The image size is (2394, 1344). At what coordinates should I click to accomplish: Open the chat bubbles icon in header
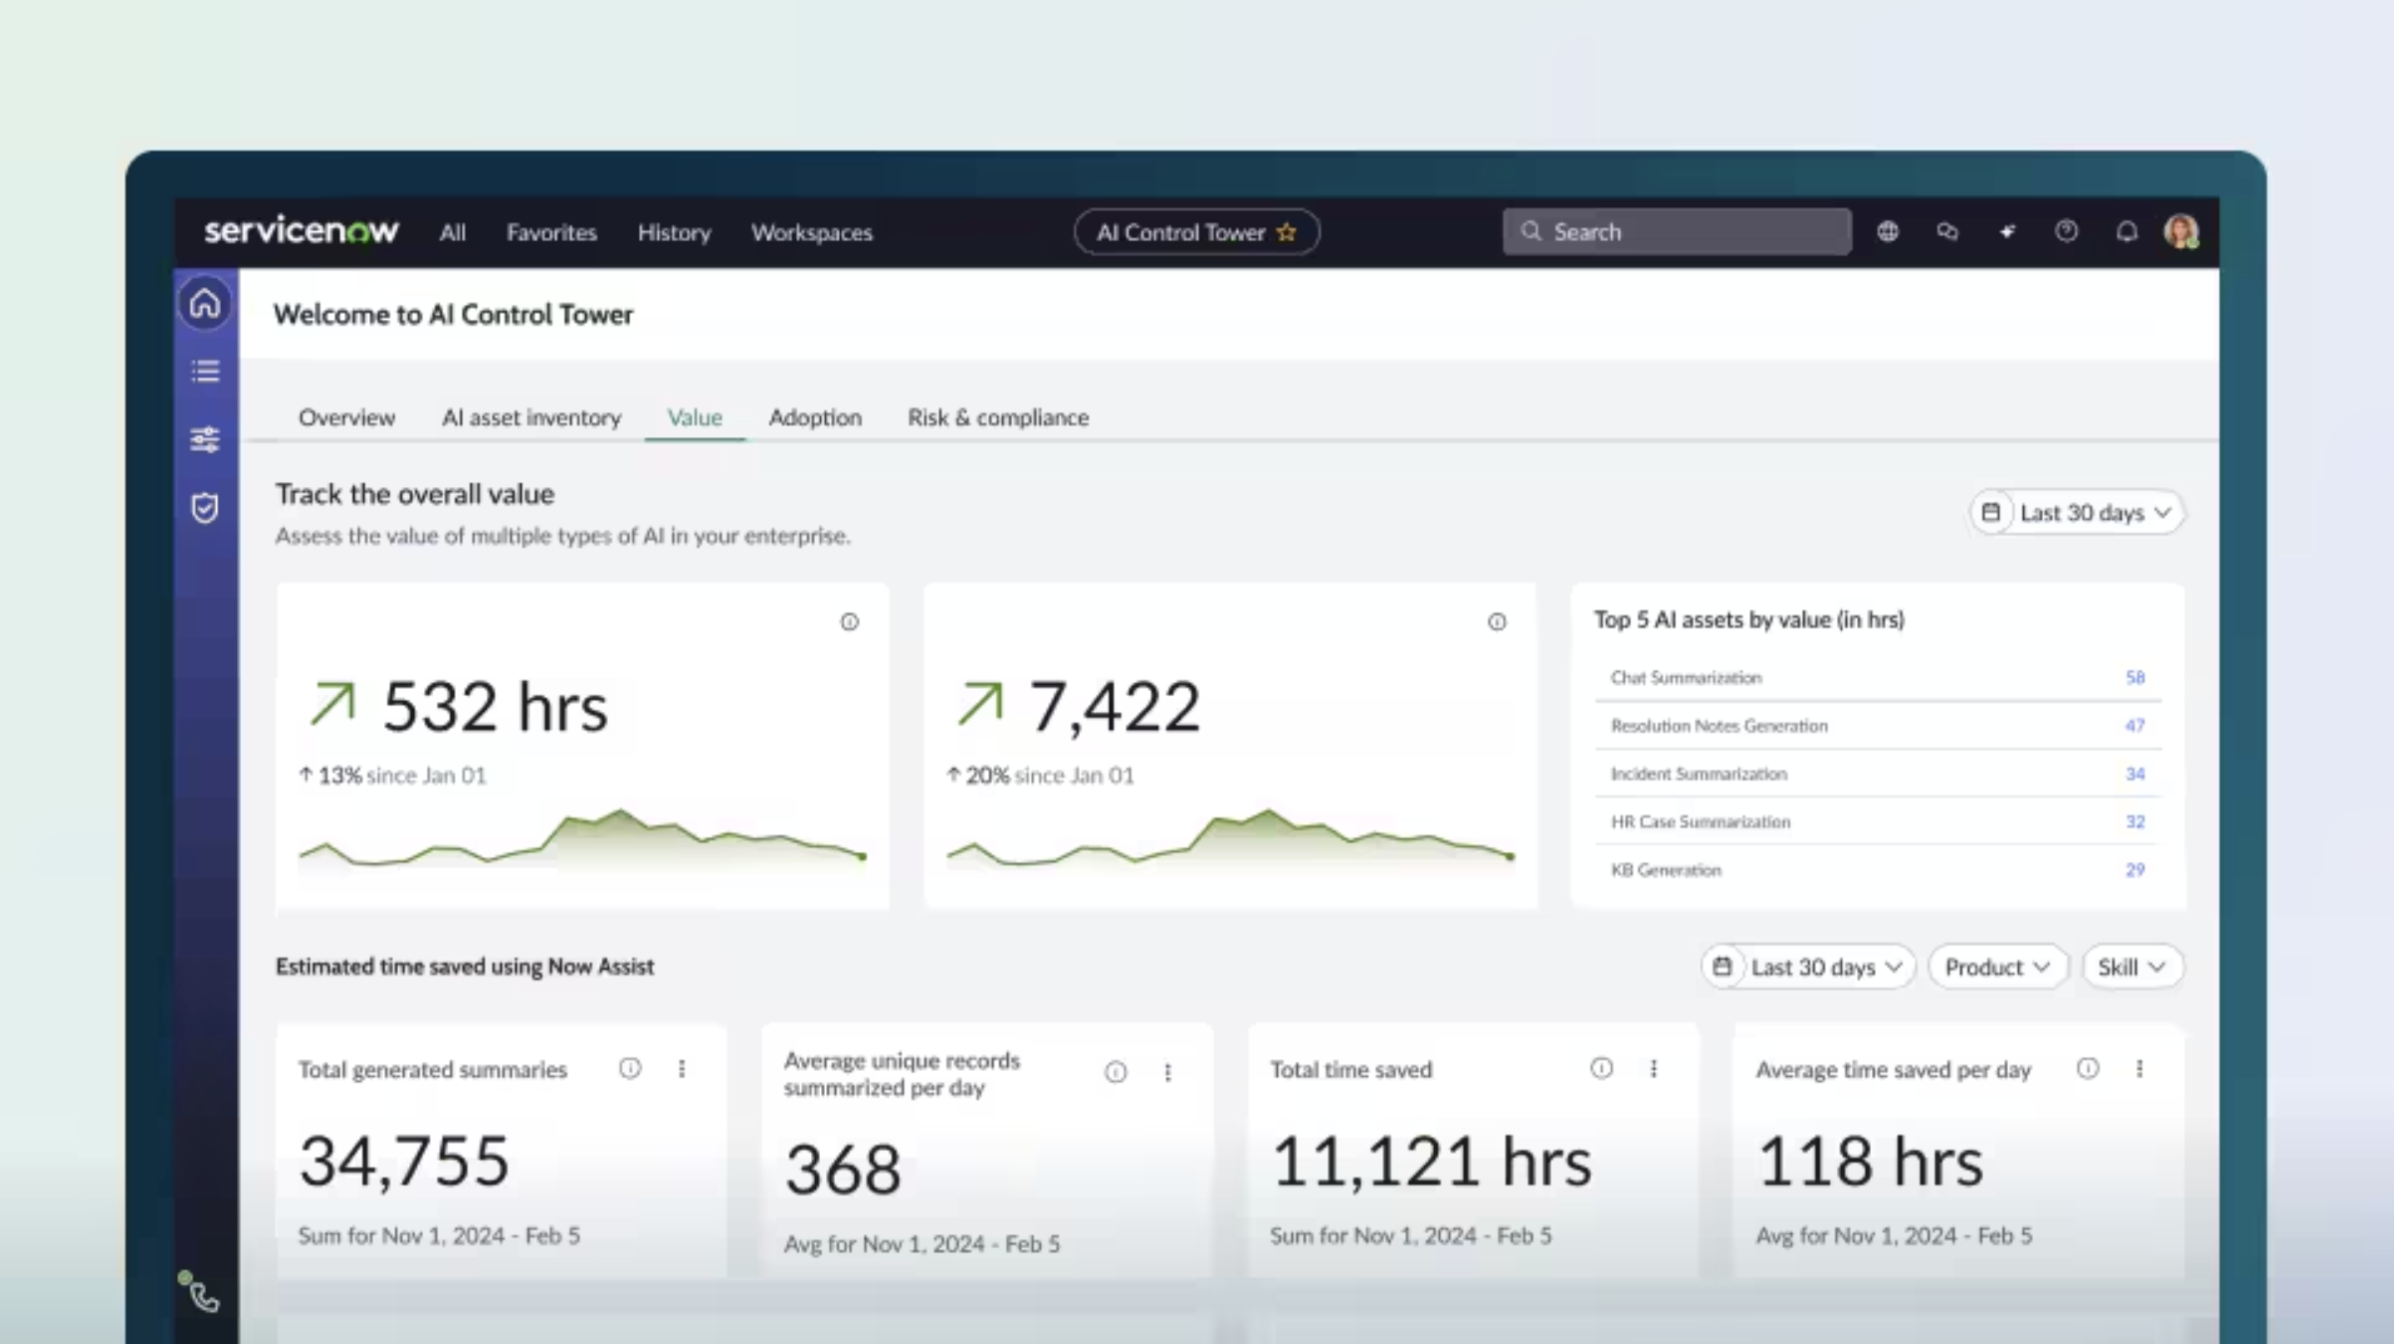tap(1947, 232)
